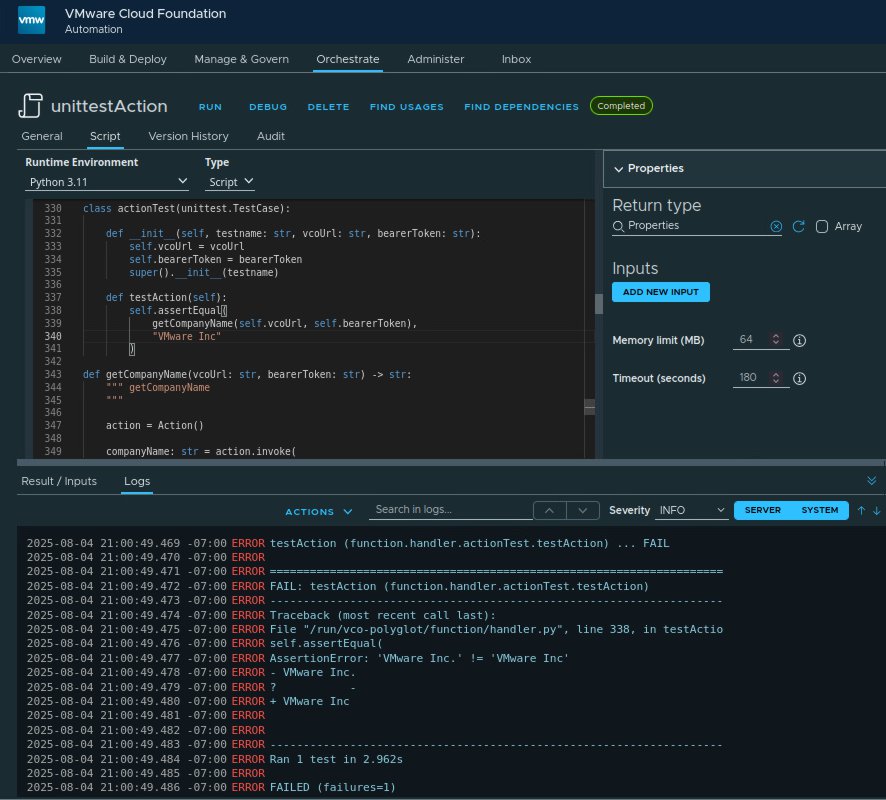Go to next log search match

[583, 510]
